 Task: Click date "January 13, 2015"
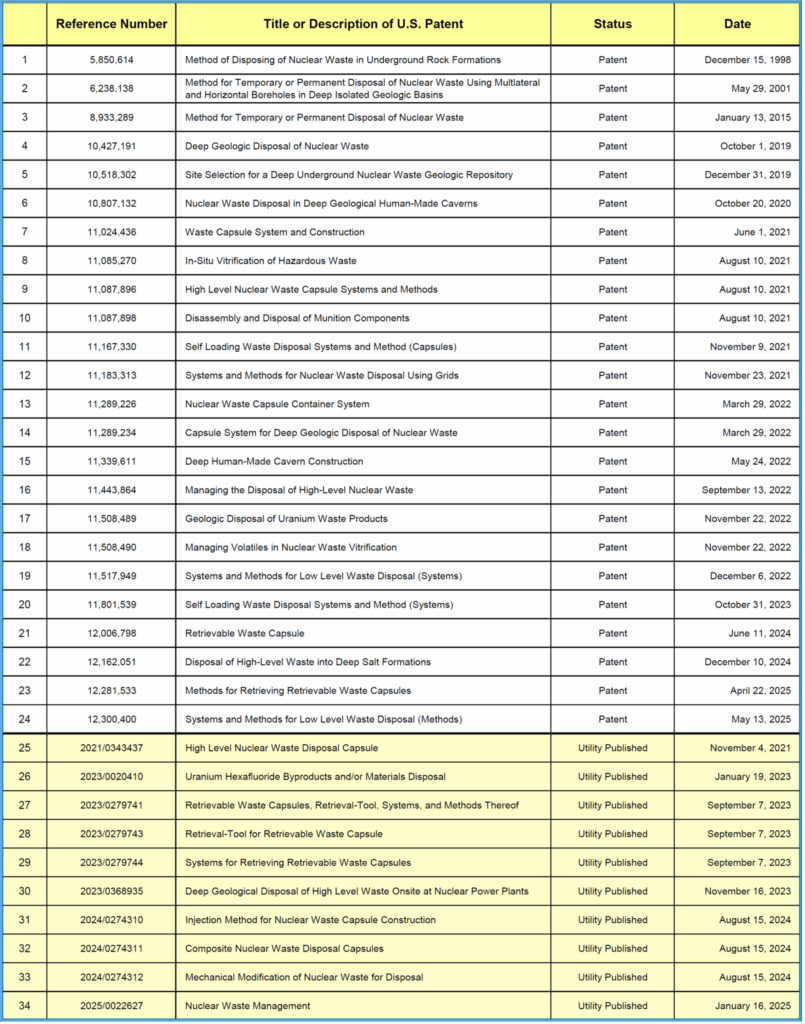click(x=752, y=118)
